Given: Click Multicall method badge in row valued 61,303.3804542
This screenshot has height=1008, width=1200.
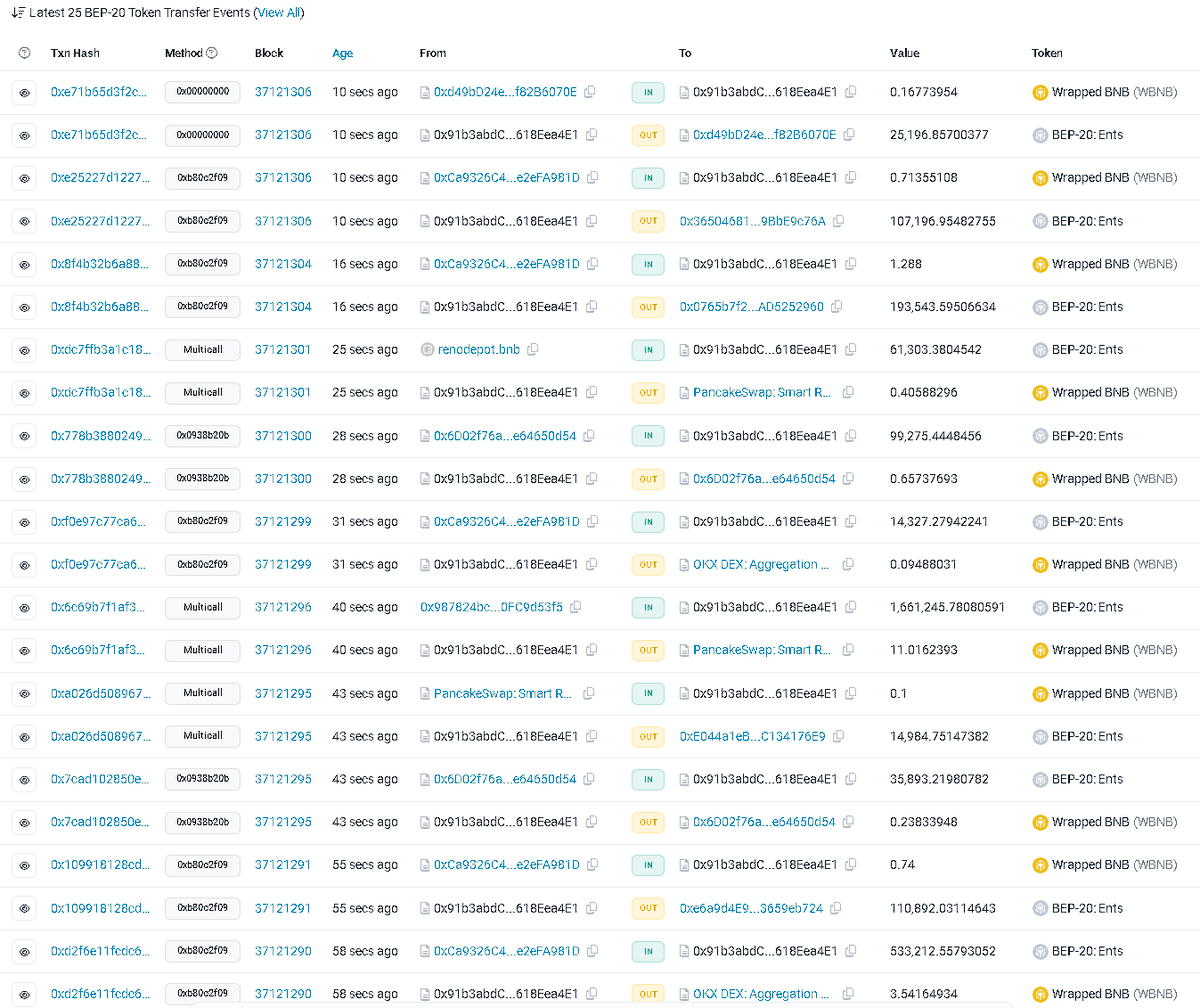Looking at the screenshot, I should tap(203, 350).
